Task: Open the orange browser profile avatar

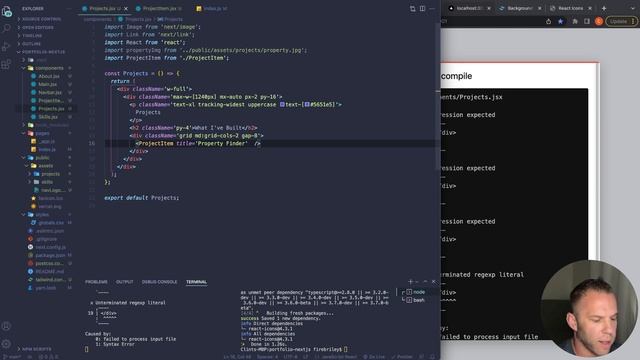Action: click(x=599, y=21)
